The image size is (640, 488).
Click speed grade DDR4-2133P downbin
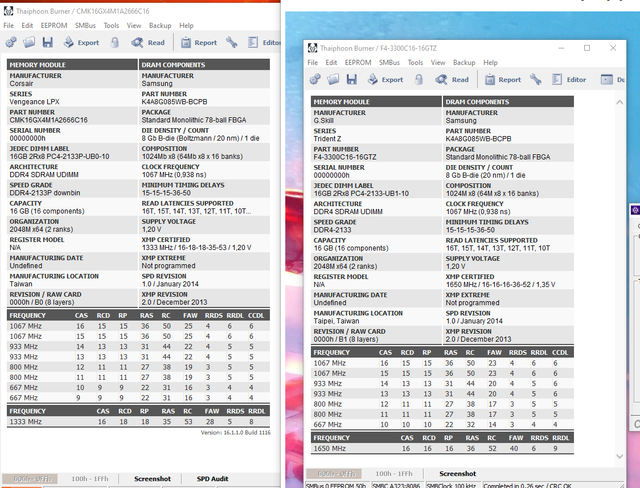pyautogui.click(x=45, y=193)
